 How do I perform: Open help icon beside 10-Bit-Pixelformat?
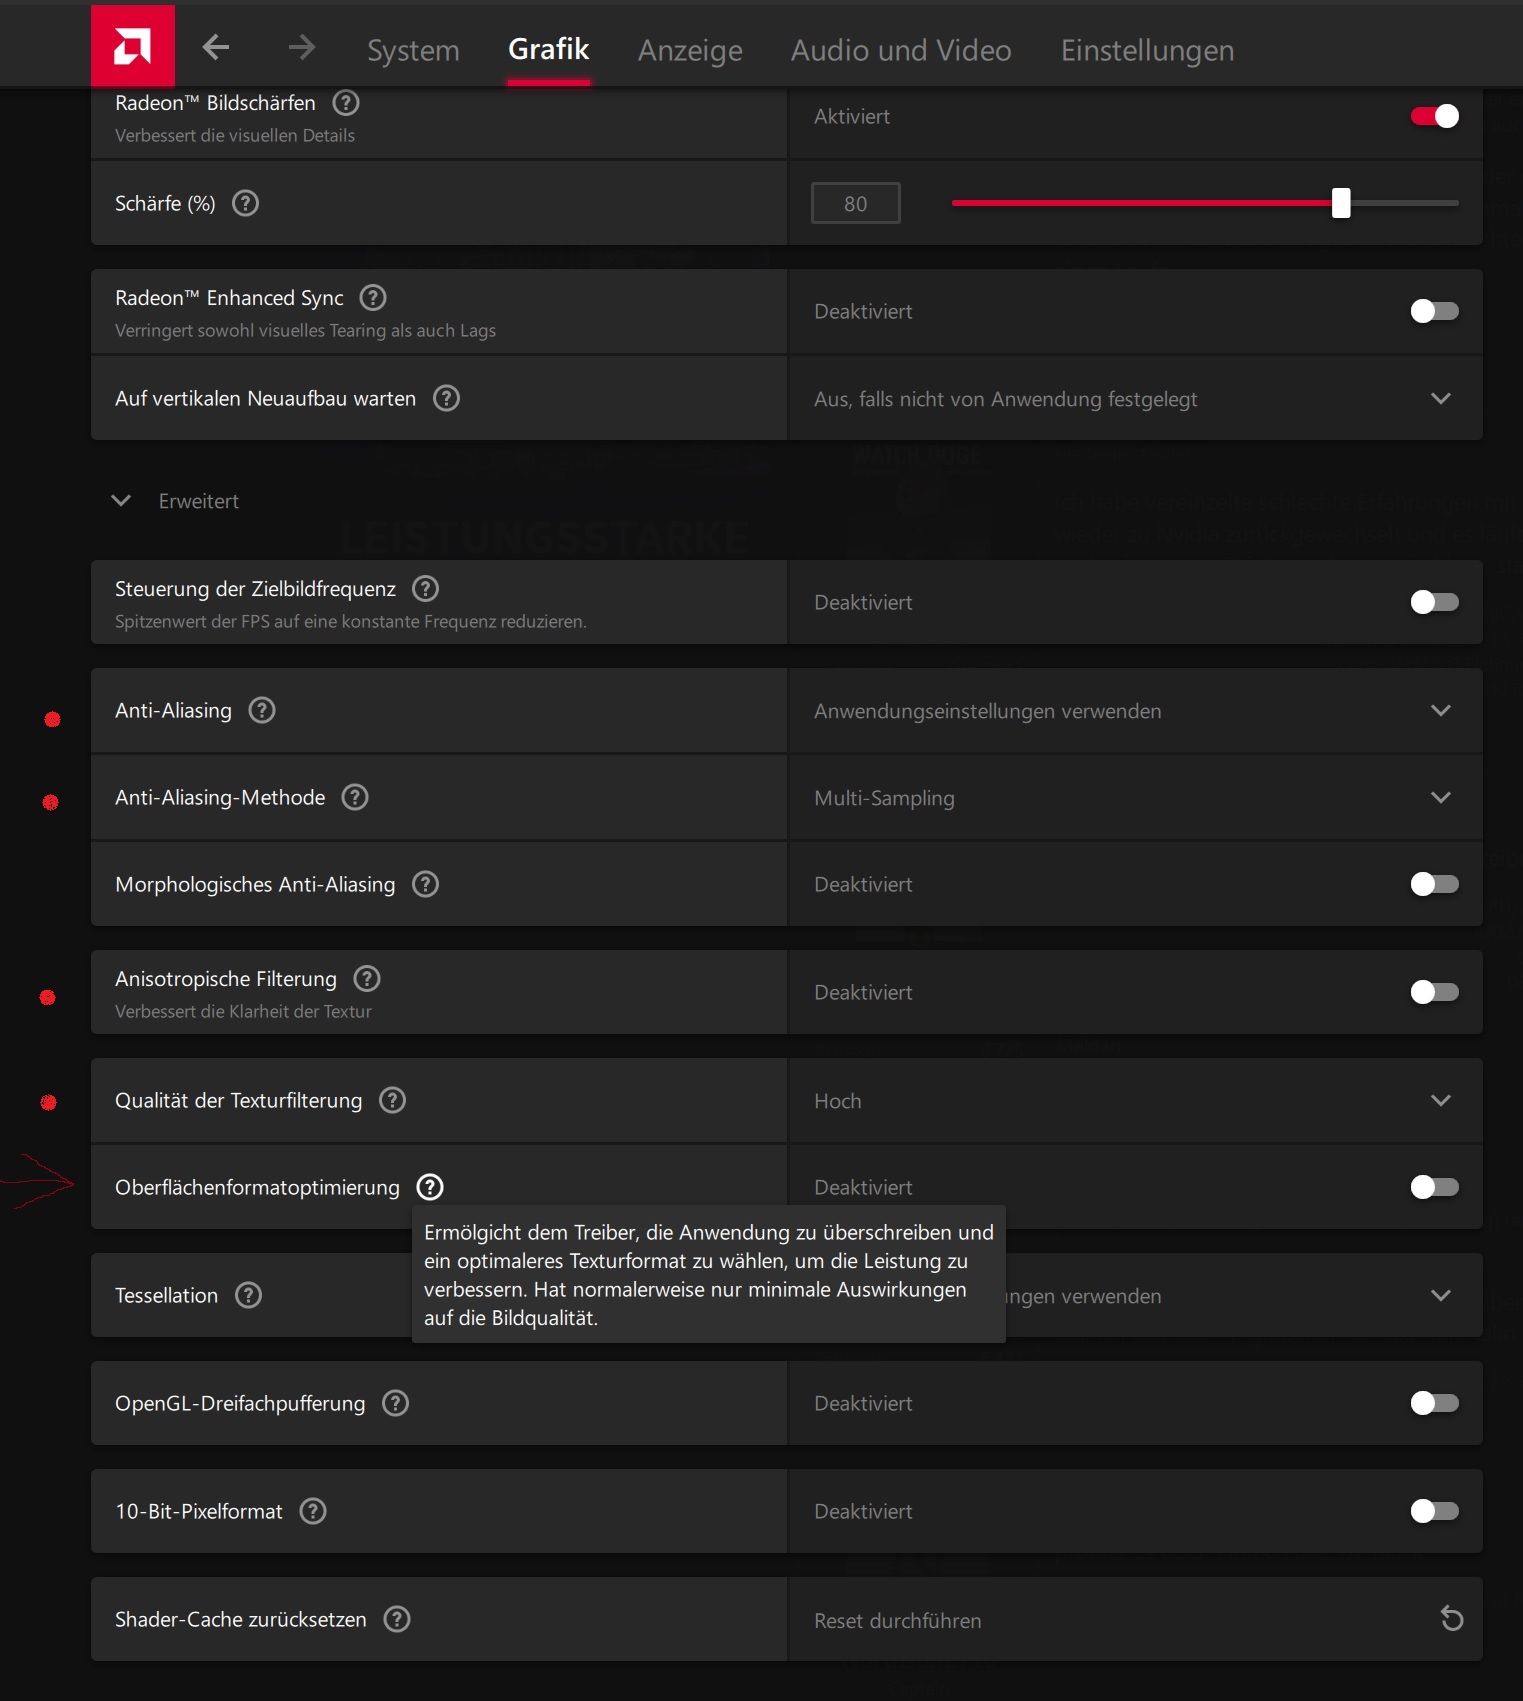313,1511
